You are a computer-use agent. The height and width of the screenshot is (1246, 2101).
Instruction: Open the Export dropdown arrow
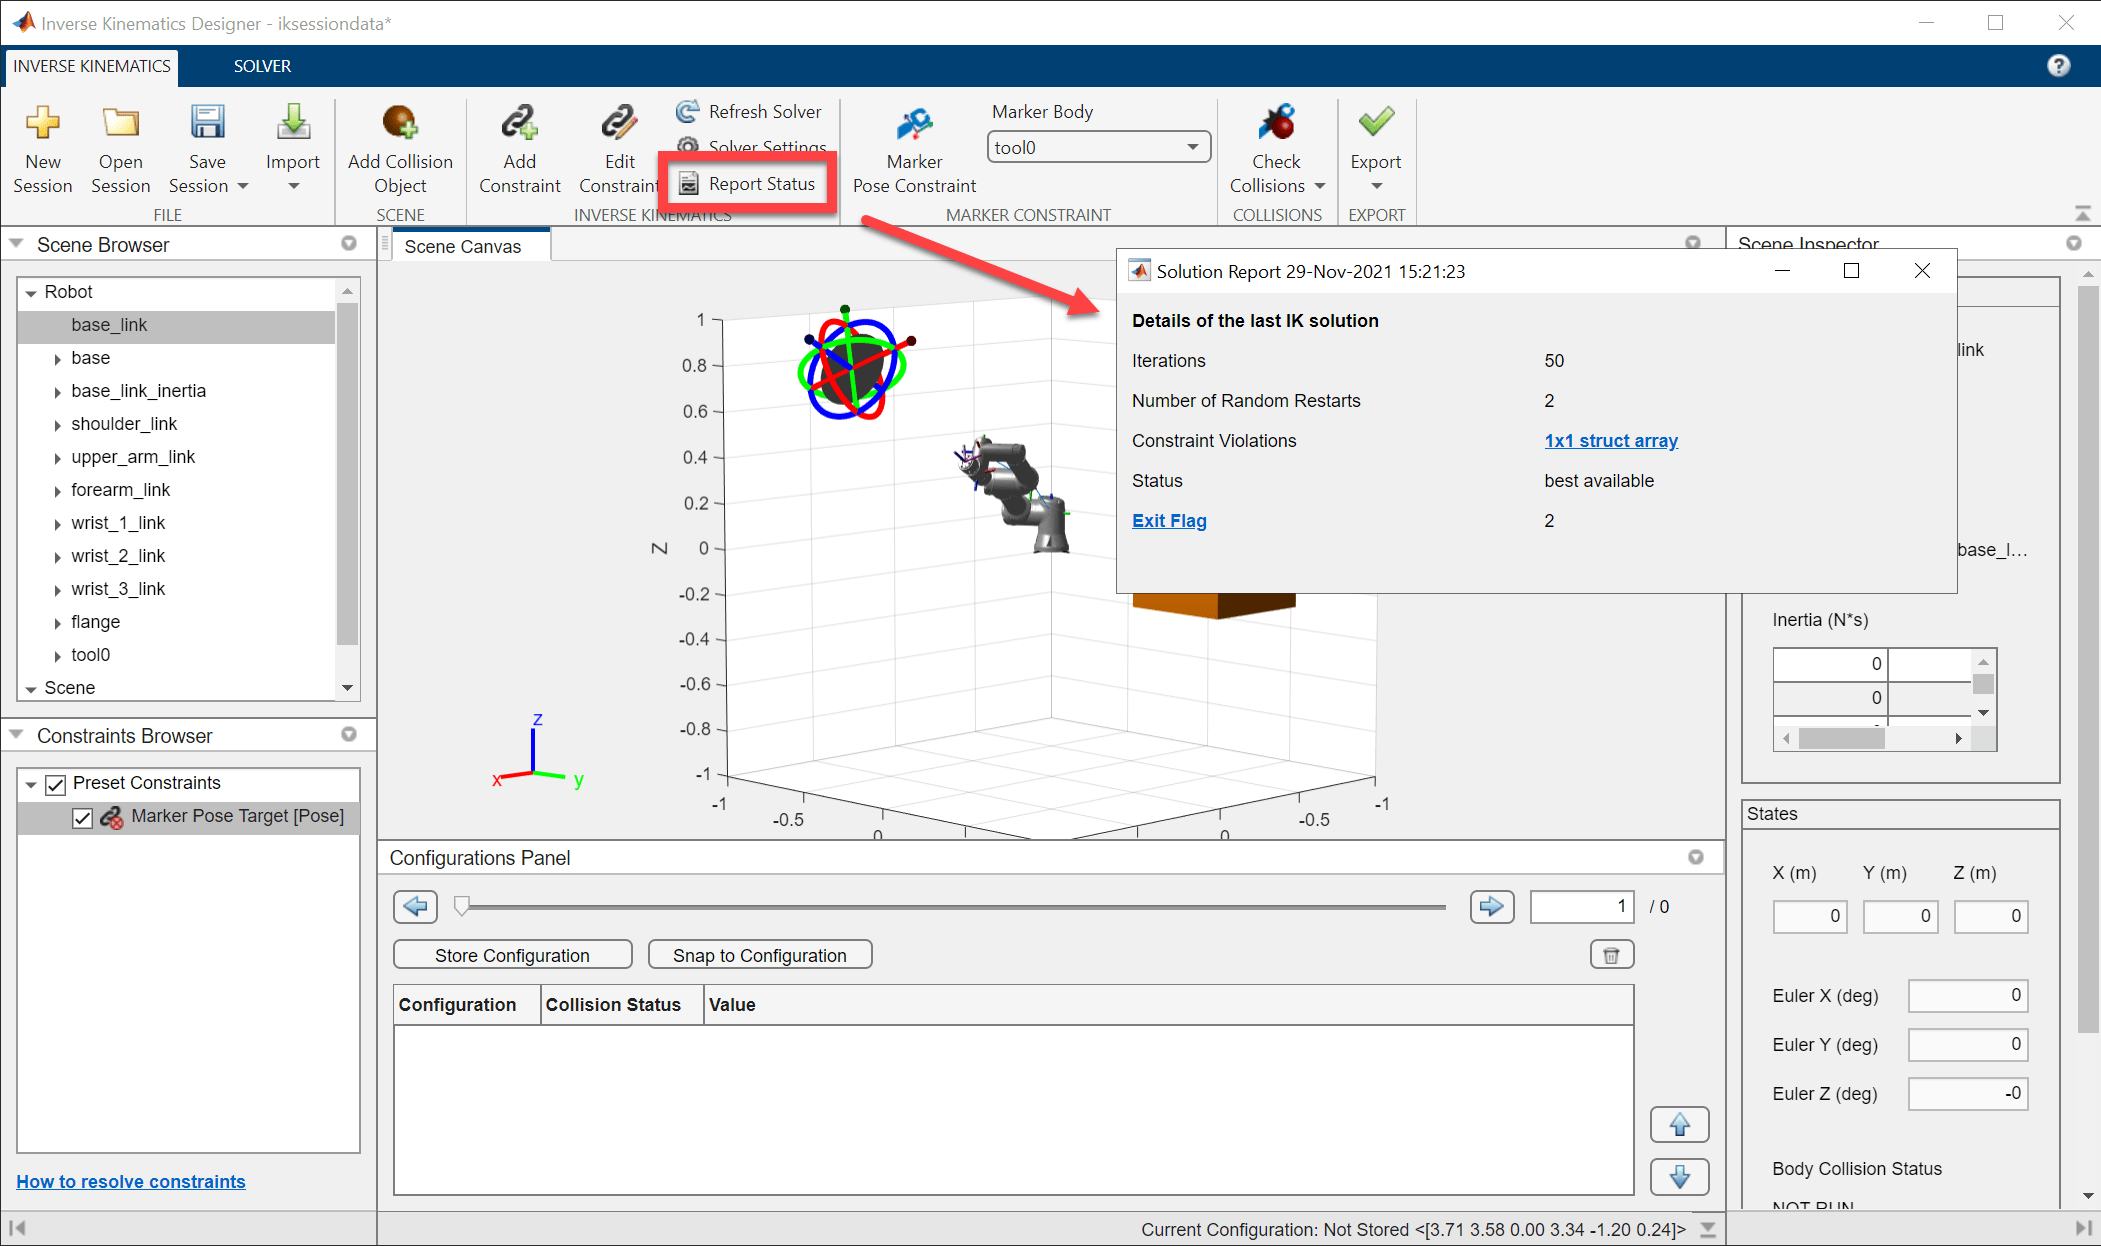pos(1376,187)
